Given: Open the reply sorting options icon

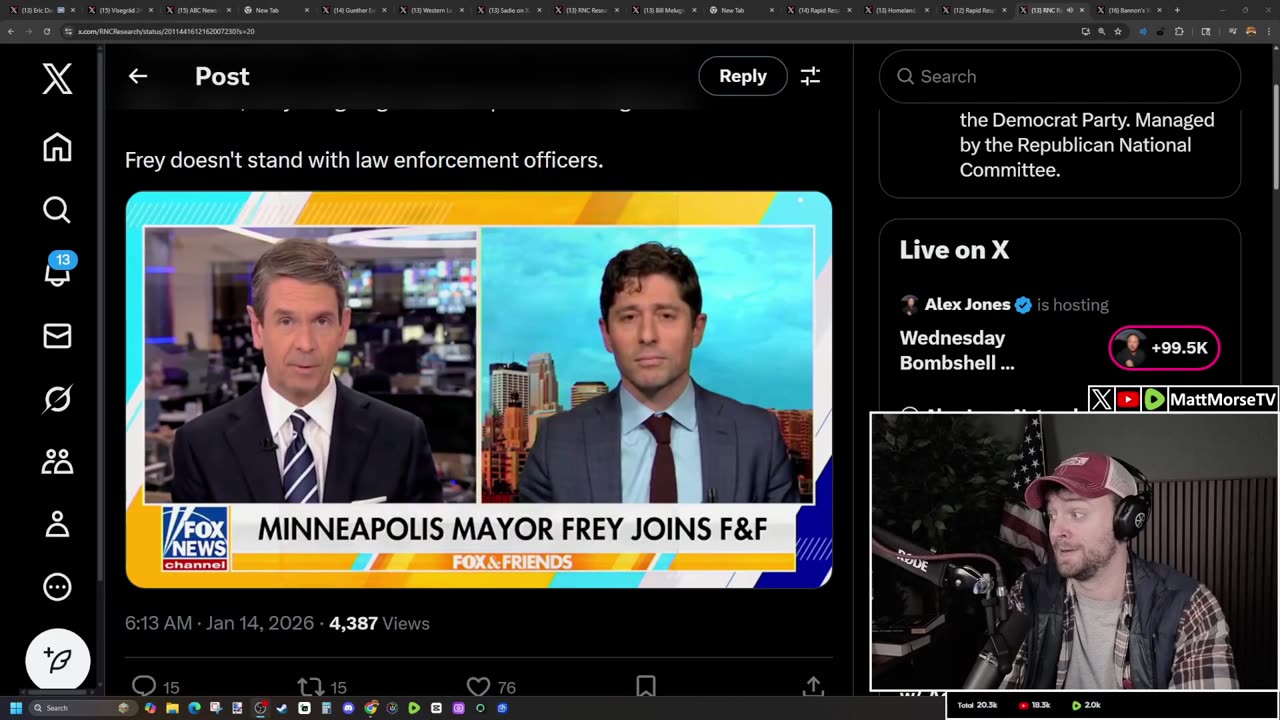Looking at the screenshot, I should click(810, 76).
